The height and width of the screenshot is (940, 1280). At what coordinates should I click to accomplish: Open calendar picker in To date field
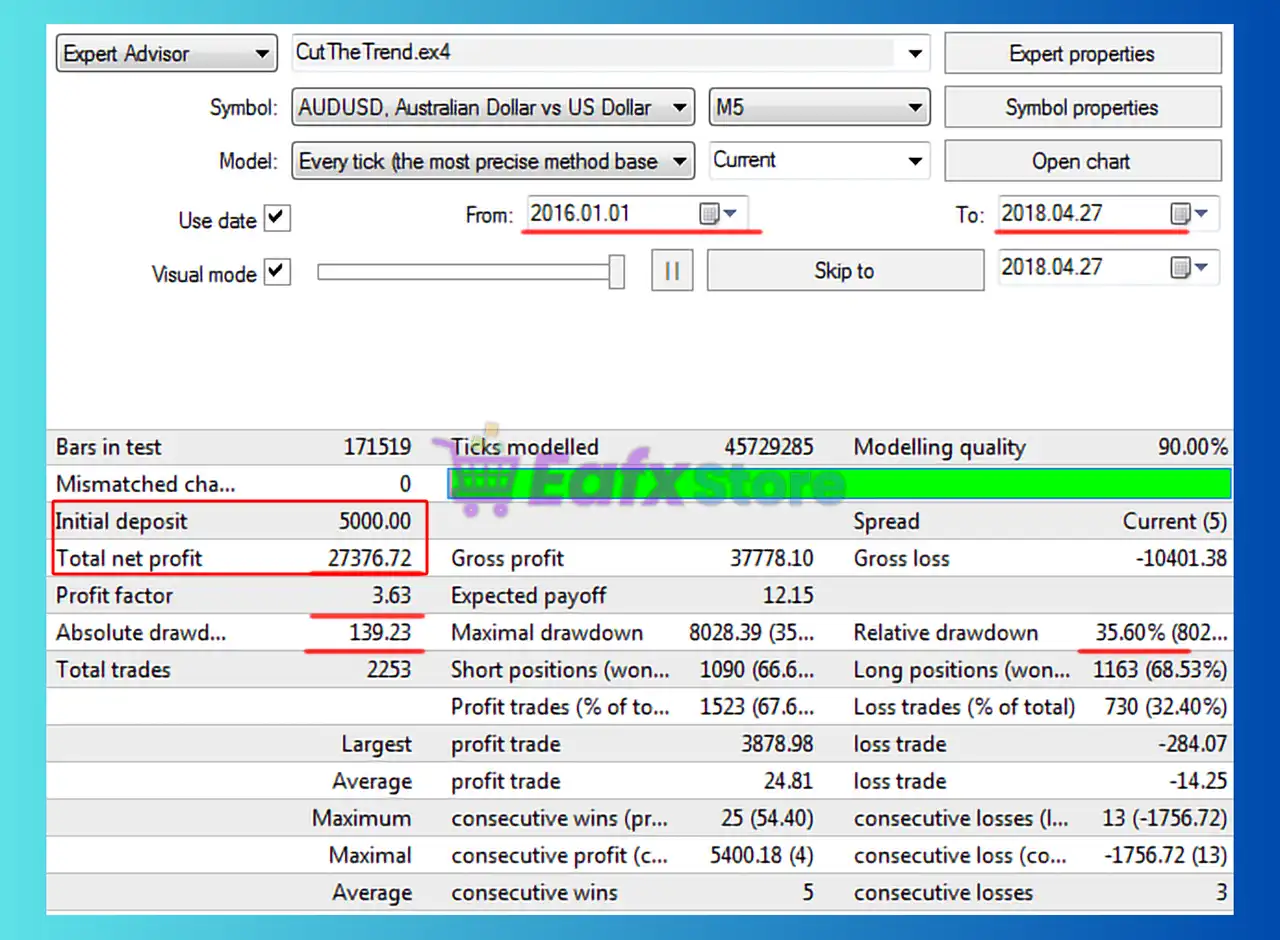[x=1189, y=214]
